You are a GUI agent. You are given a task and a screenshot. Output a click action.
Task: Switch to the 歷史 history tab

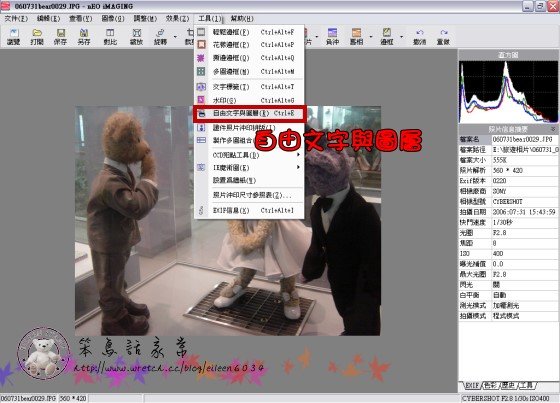pos(509,386)
